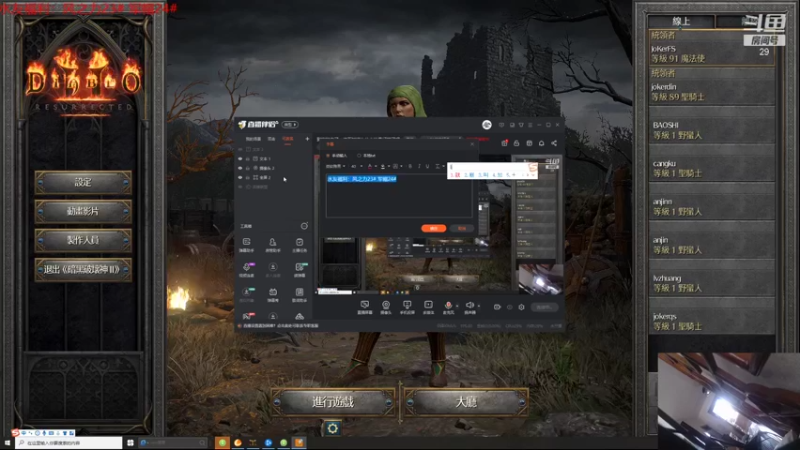Open text alignment dropdown in text dialog

click(439, 166)
